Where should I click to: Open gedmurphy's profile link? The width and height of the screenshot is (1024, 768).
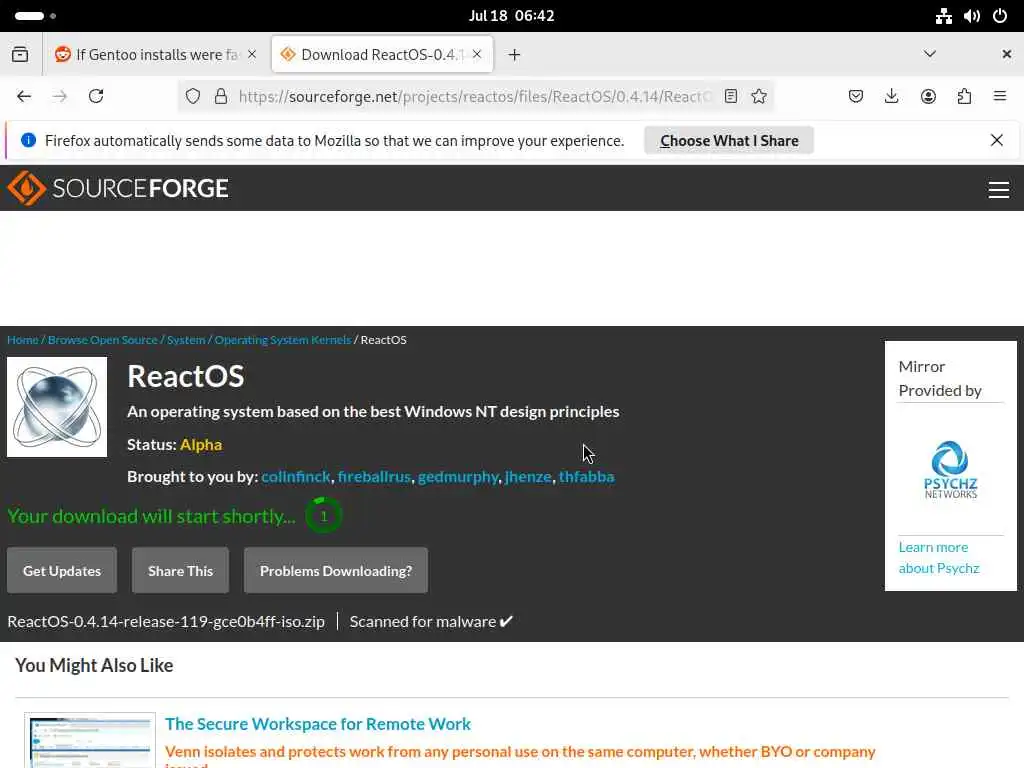tap(458, 477)
